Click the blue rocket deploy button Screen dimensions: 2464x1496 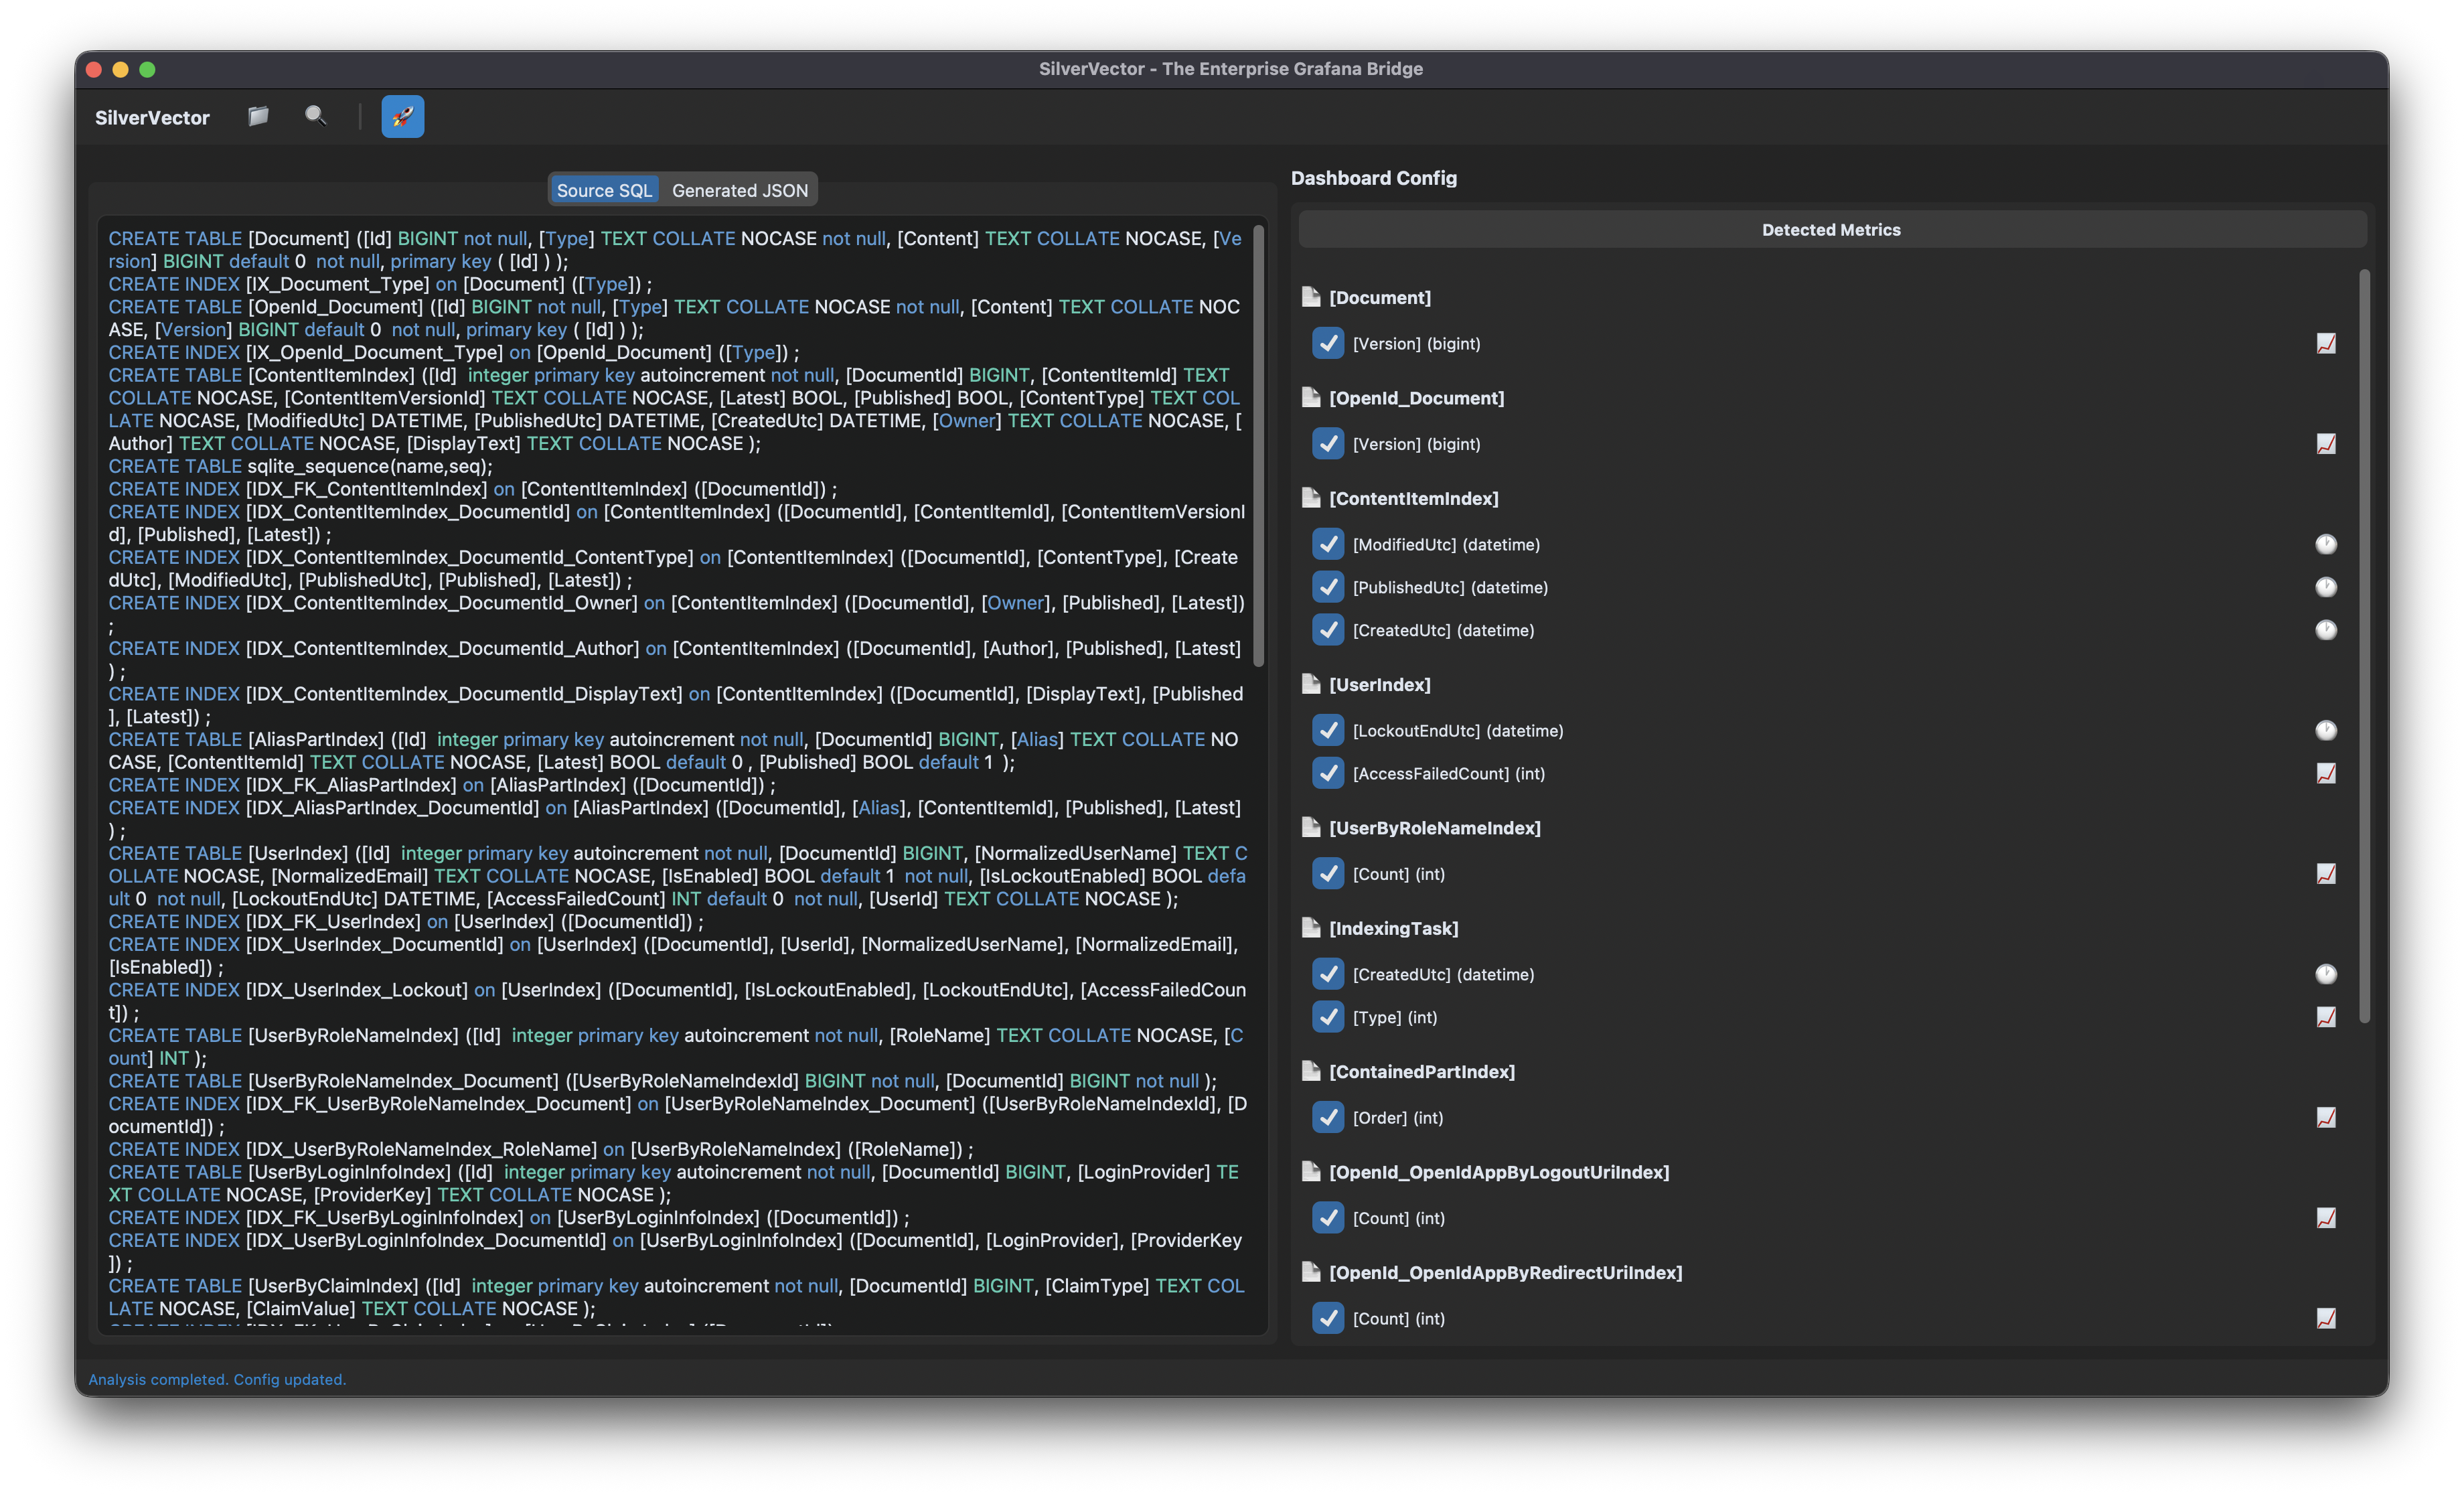click(402, 116)
